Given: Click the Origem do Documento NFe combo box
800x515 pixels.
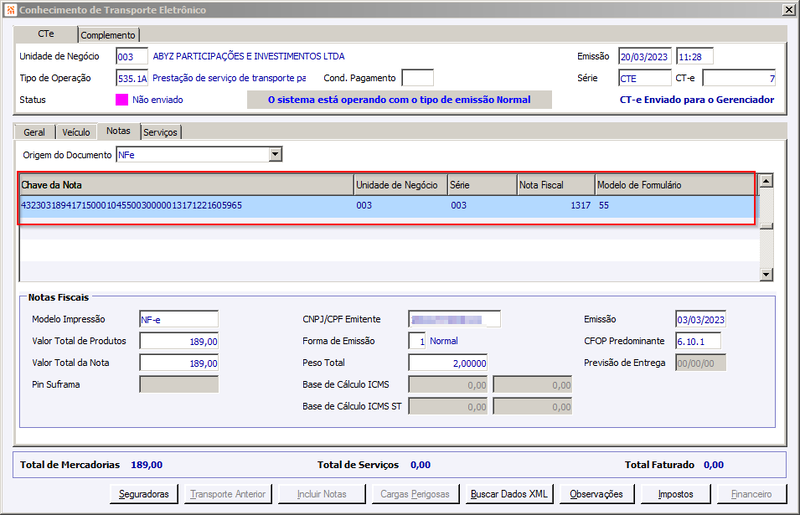Looking at the screenshot, I should tap(199, 154).
